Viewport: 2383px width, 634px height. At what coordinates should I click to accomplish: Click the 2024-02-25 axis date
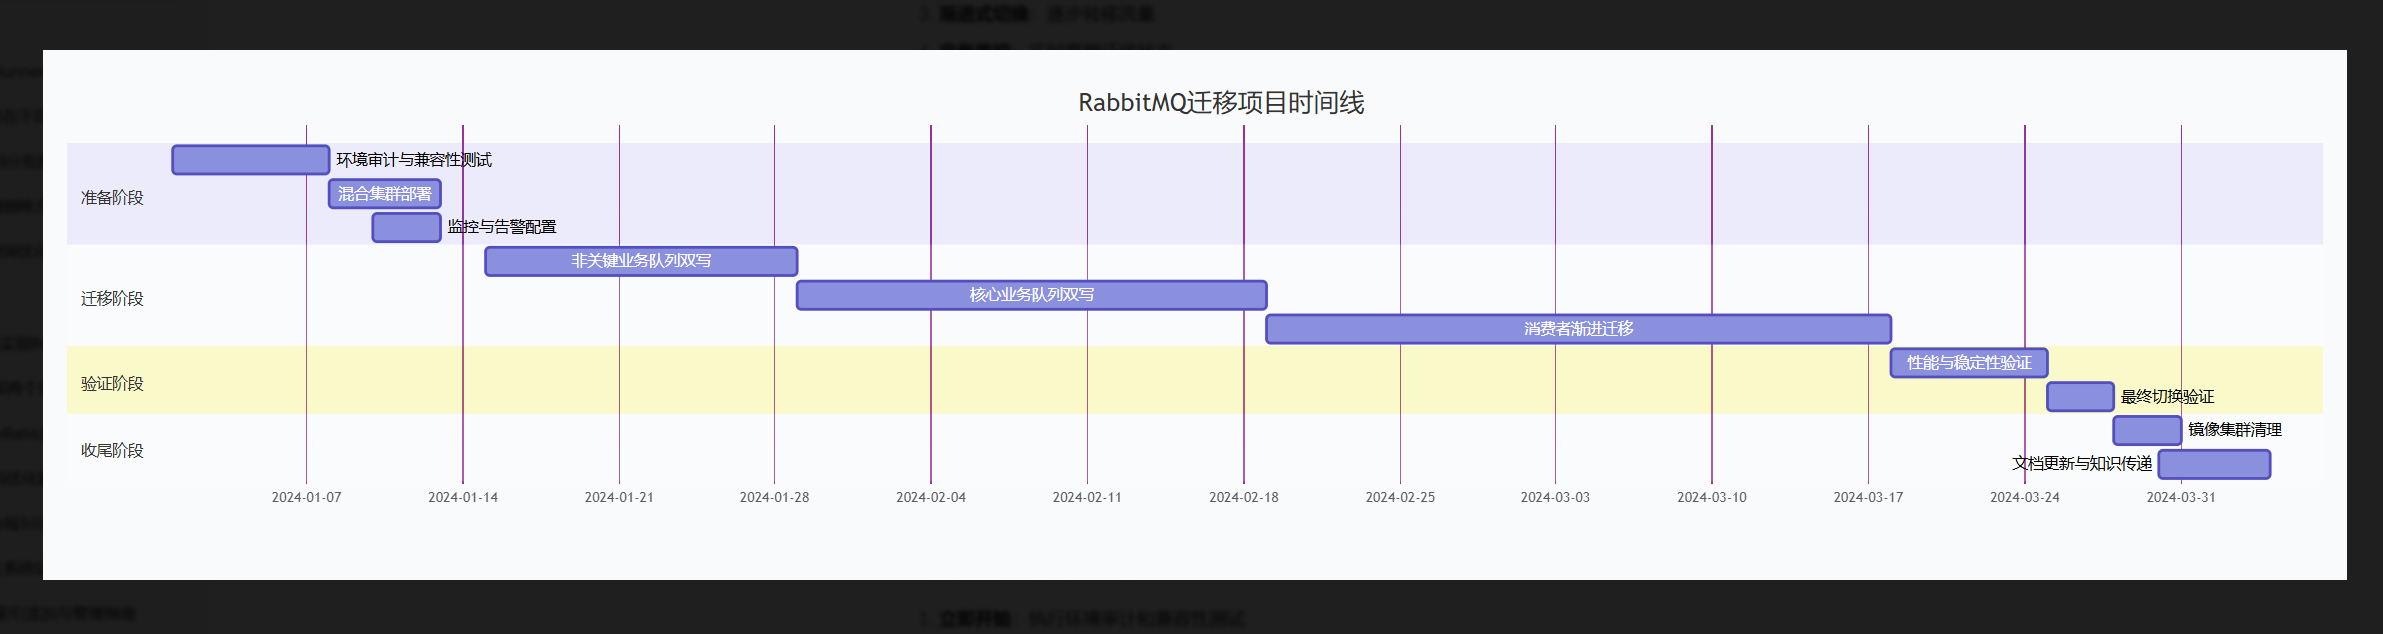point(1400,497)
